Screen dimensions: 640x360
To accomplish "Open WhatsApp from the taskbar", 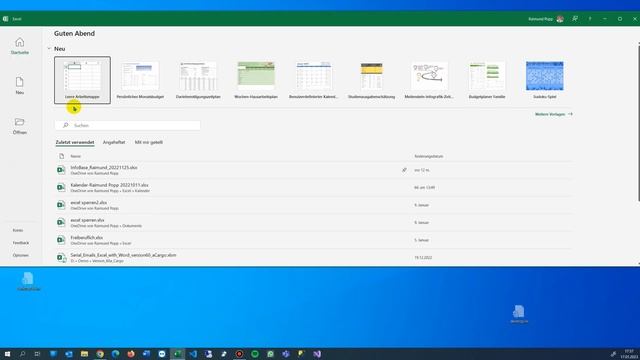I will [271, 354].
